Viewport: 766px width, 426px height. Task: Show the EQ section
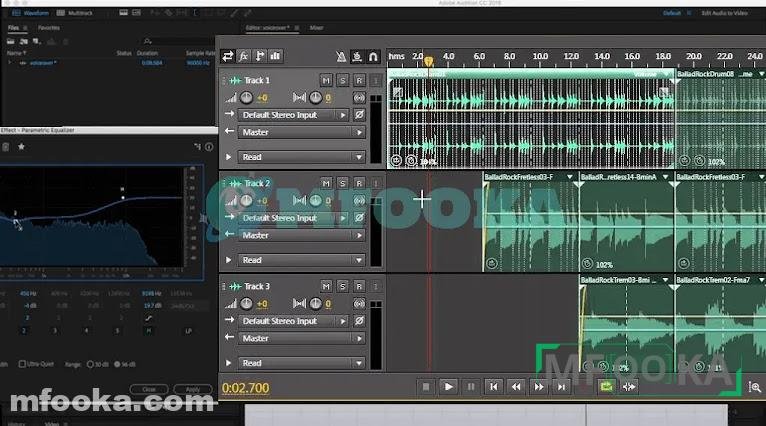coord(276,56)
